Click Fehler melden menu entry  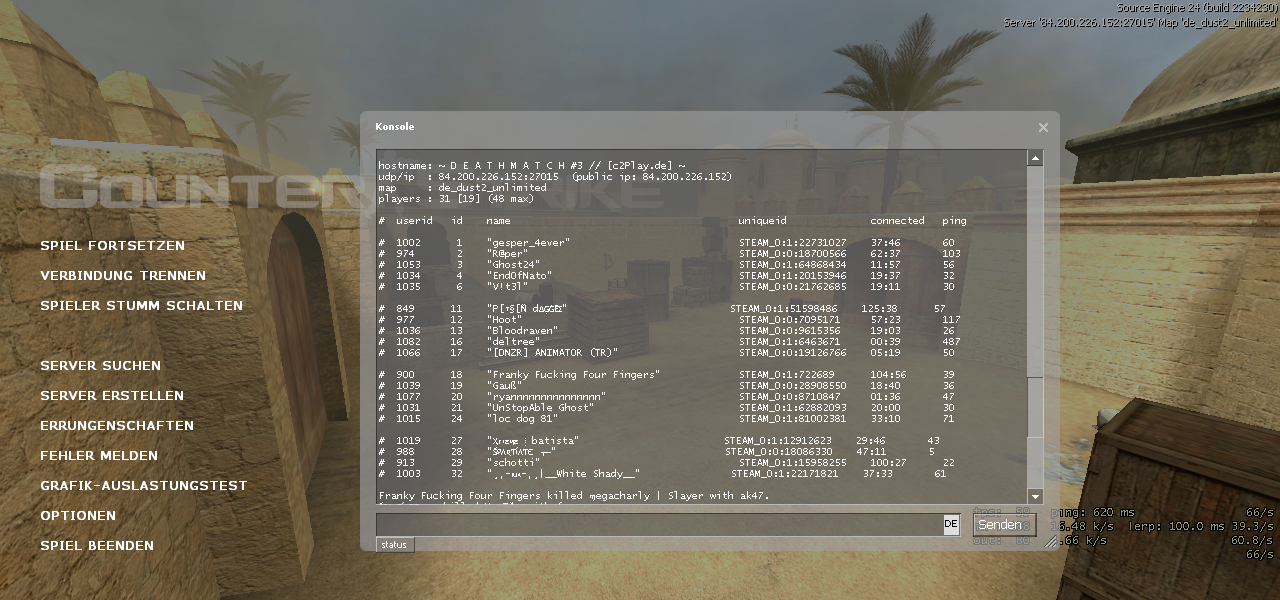[99, 456]
